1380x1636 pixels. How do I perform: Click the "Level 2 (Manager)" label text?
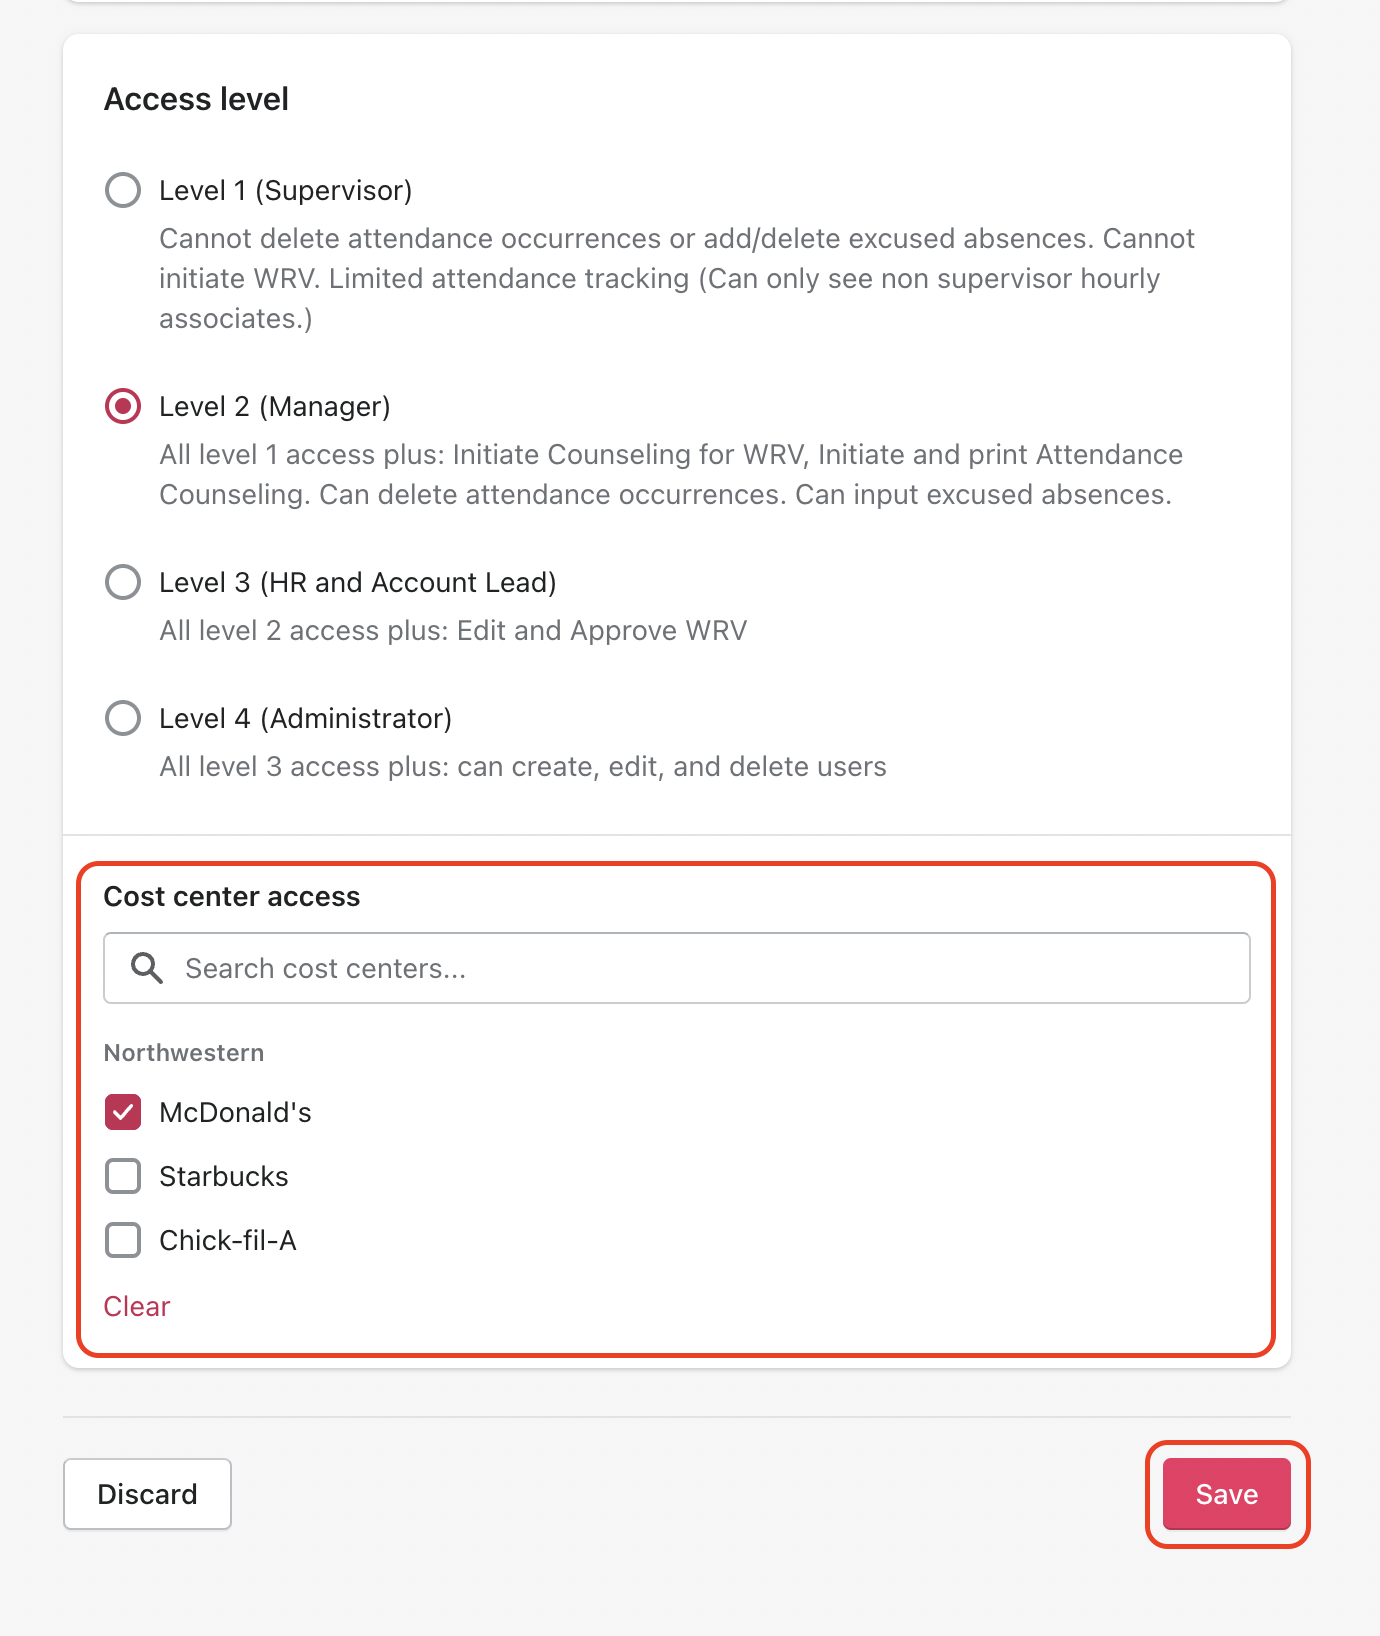[274, 406]
